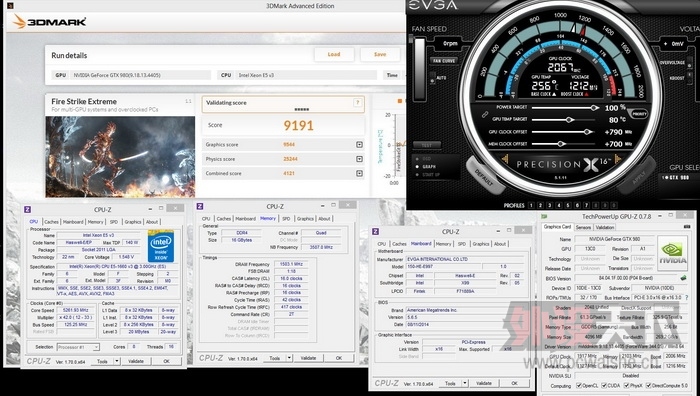Click the Bus Interface question mark in GPU-Z
Viewport: 700px width, 396px height.
[687, 298]
